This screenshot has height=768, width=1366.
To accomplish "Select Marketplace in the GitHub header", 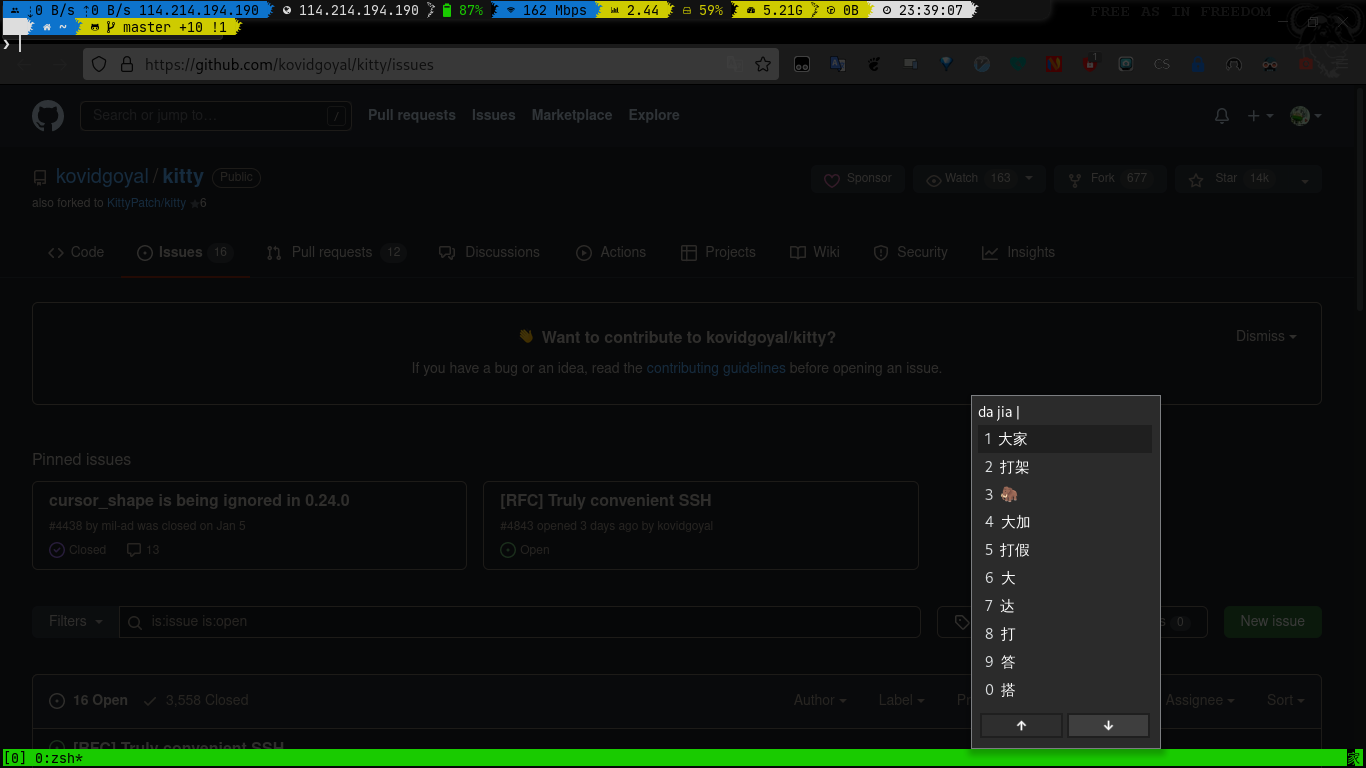I will tap(571, 115).
